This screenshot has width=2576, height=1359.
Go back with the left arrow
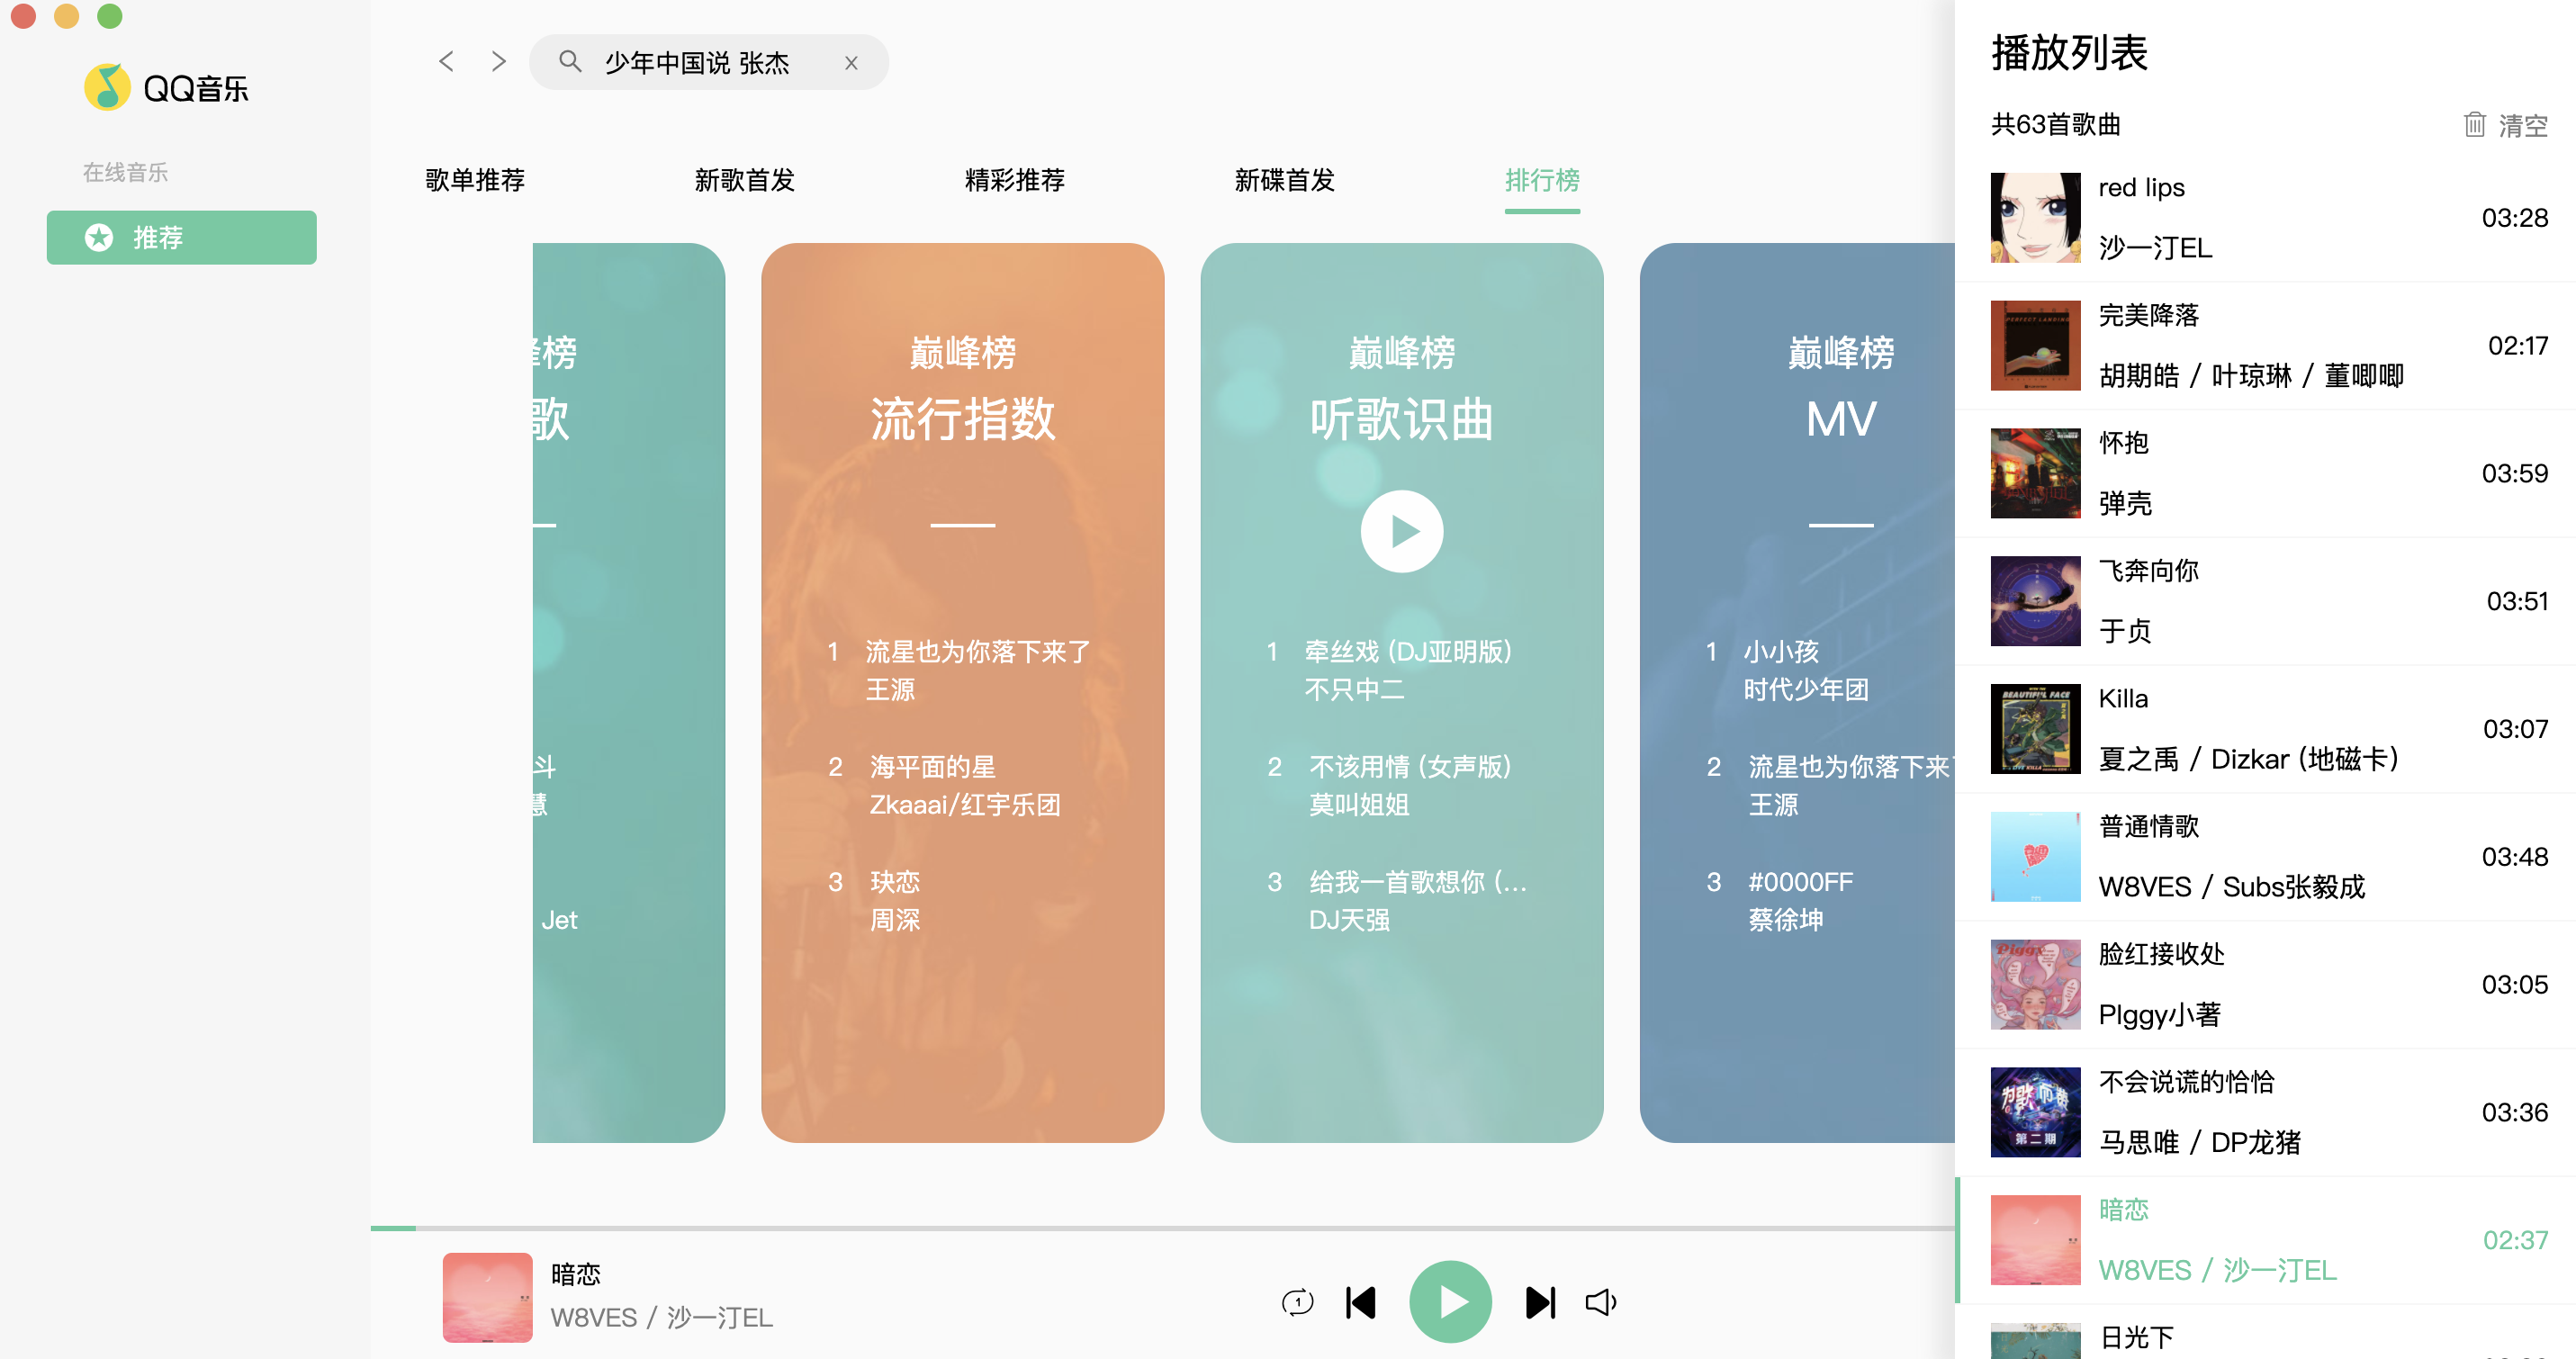pos(446,62)
